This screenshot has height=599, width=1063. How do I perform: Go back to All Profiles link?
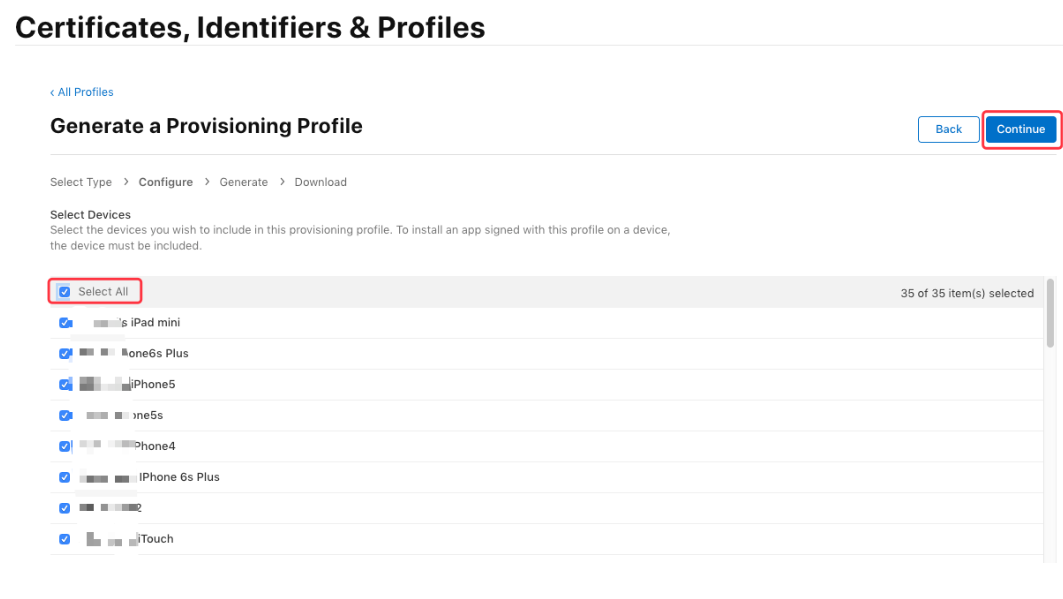pyautogui.click(x=82, y=92)
